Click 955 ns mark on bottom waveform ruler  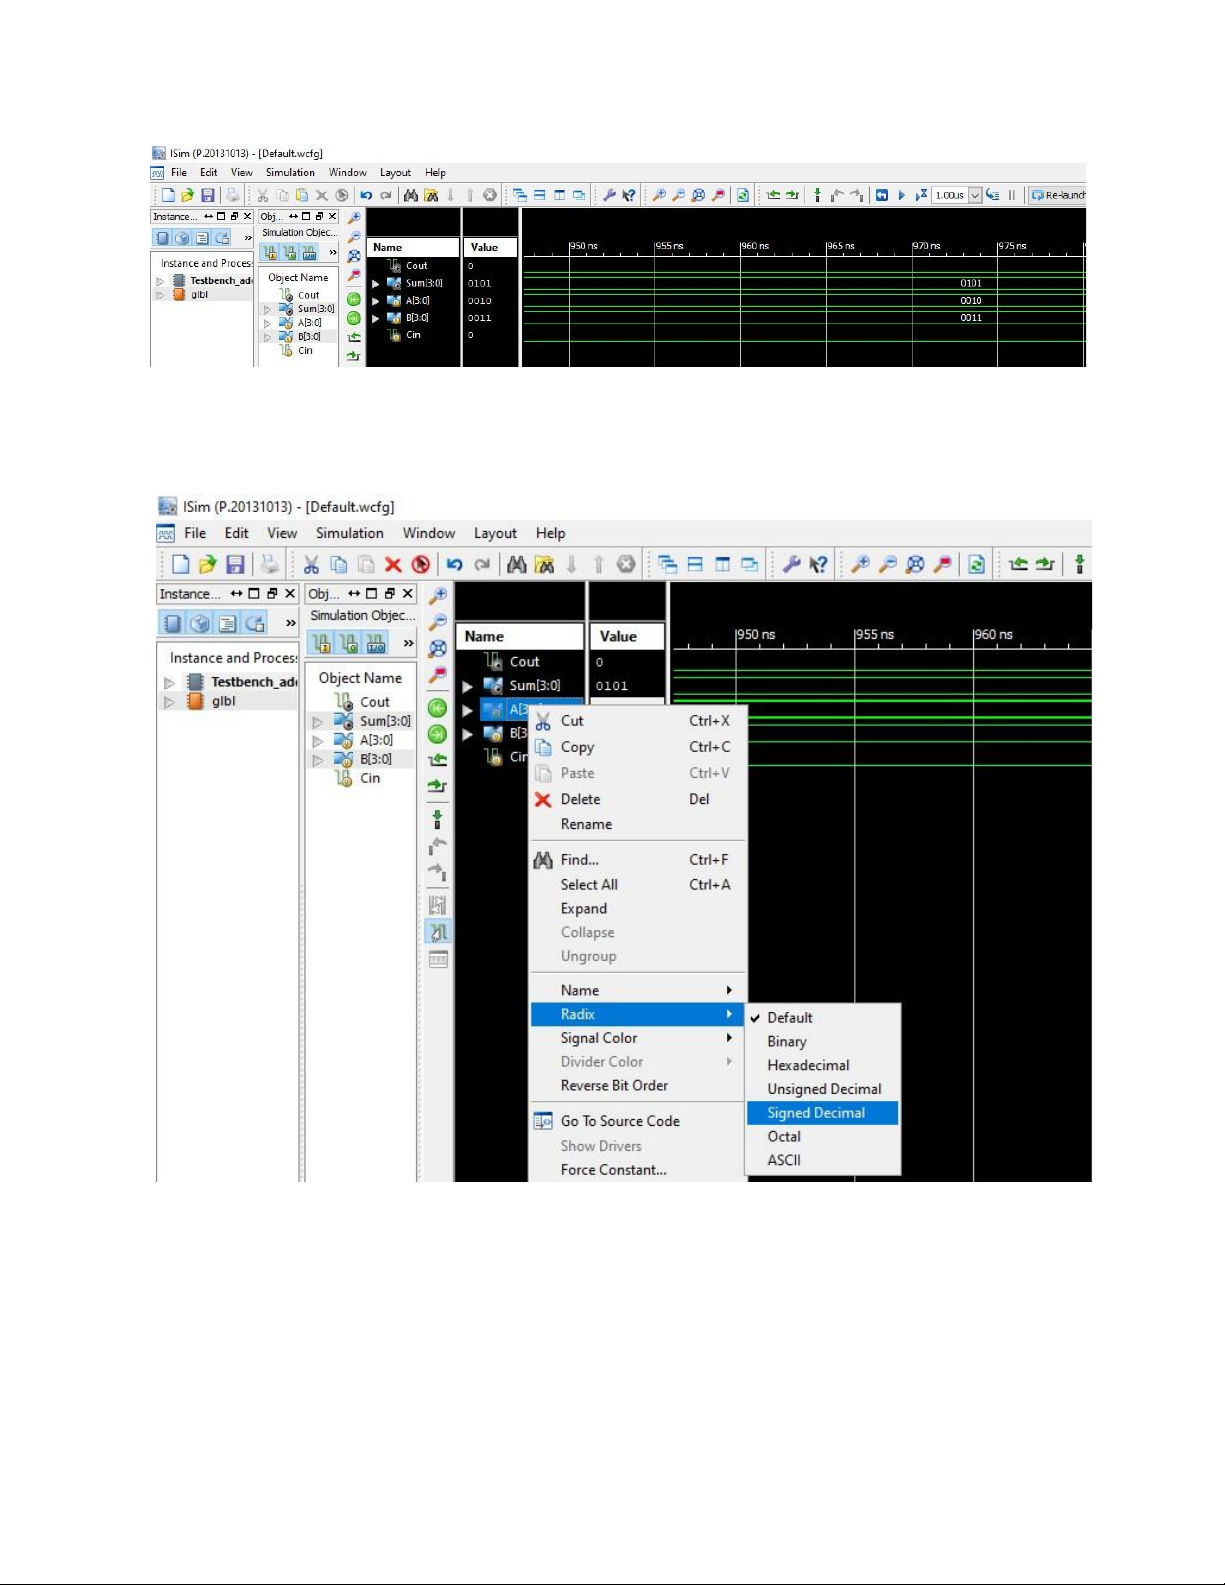point(874,635)
